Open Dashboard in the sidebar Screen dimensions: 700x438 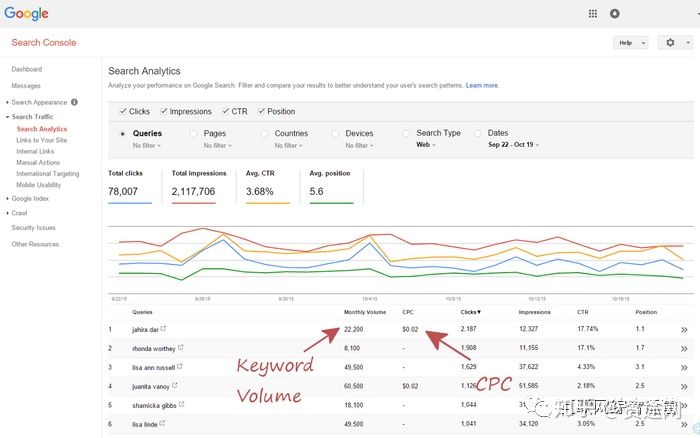click(27, 69)
